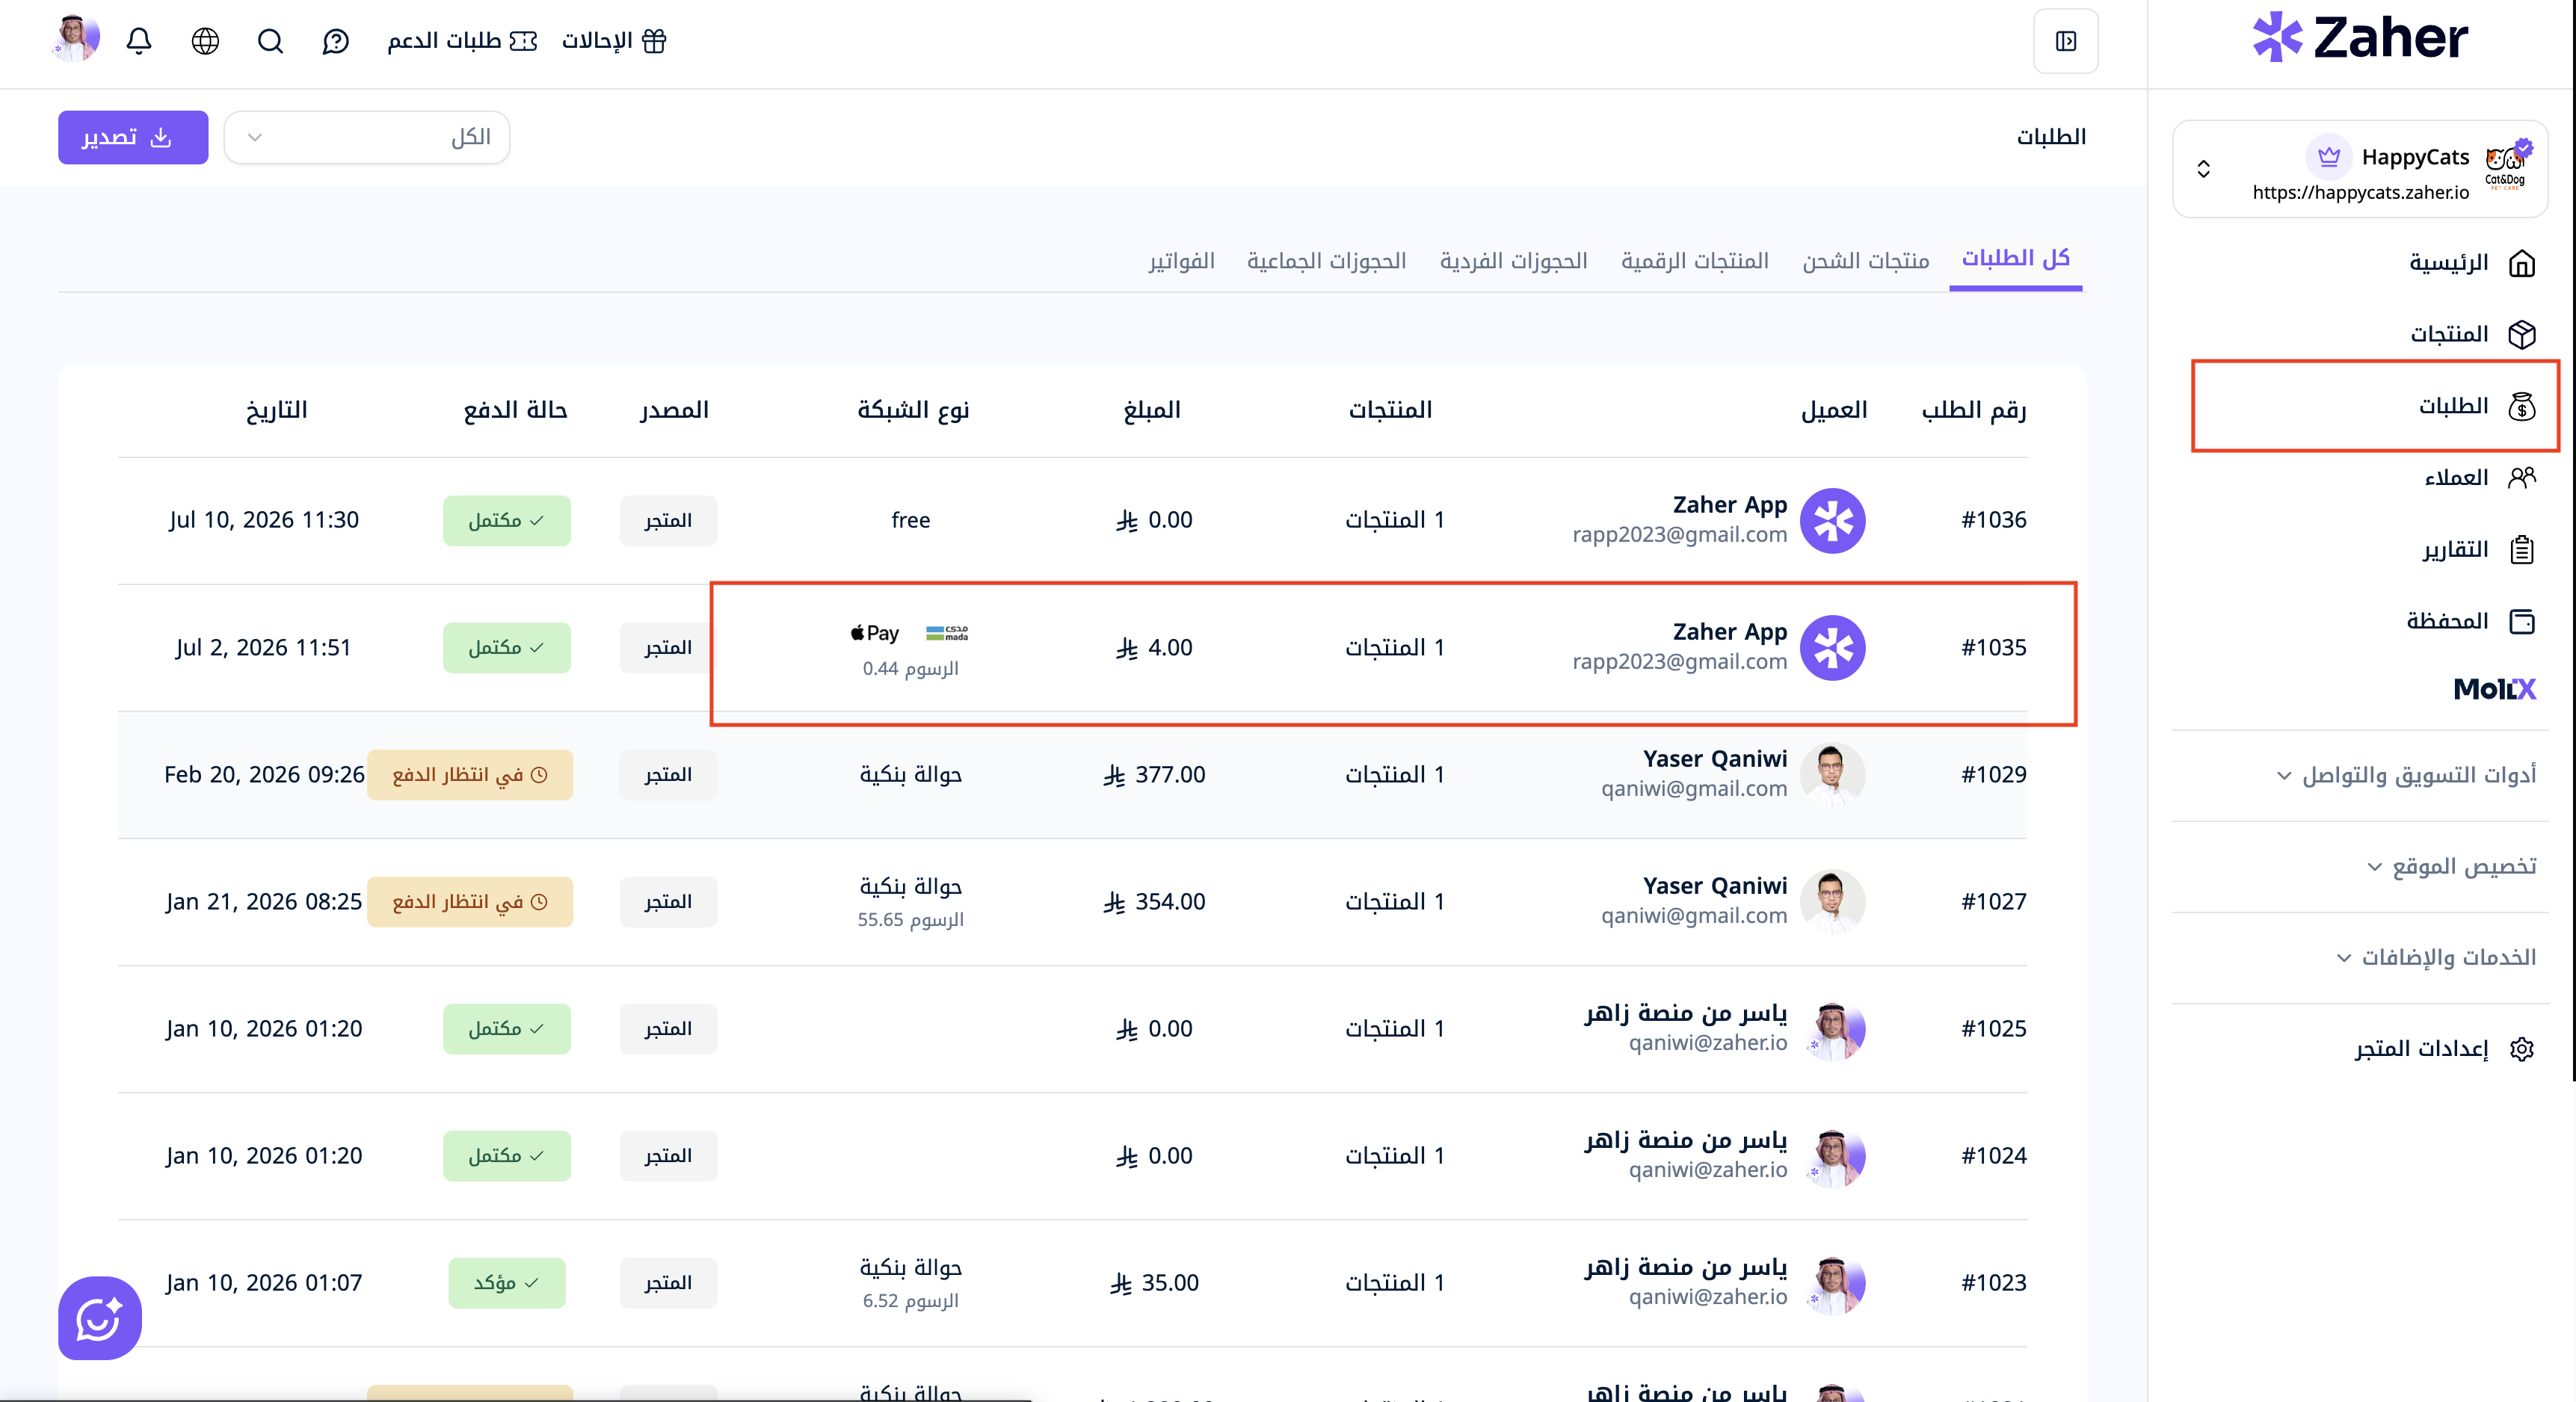2576x1402 pixels.
Task: Click the search magnifier icon
Action: point(270,41)
